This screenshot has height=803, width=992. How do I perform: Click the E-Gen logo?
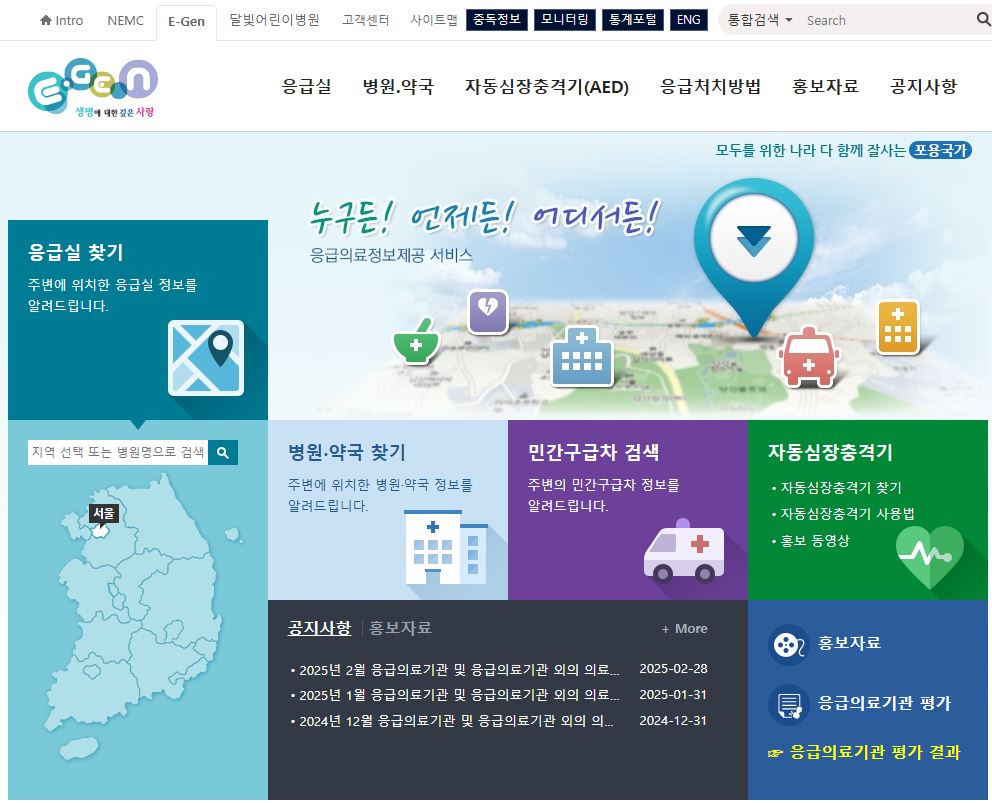pos(92,89)
